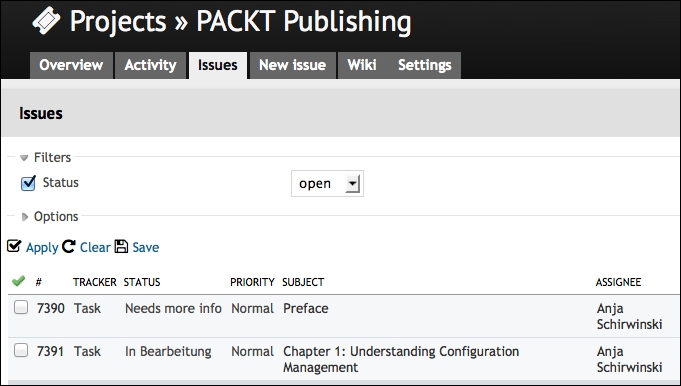Click the ticket logo icon beside Projects

click(x=46, y=20)
